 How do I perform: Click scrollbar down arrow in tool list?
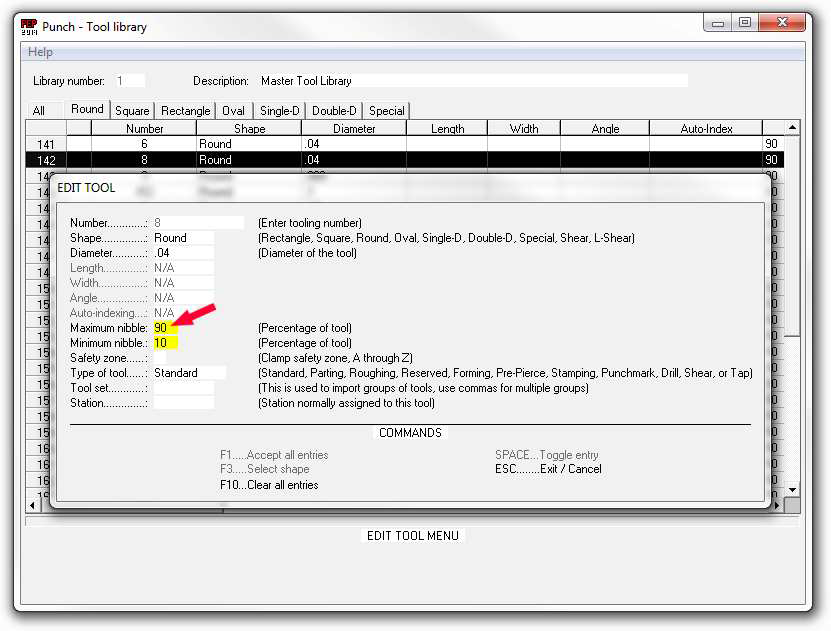pyautogui.click(x=793, y=489)
